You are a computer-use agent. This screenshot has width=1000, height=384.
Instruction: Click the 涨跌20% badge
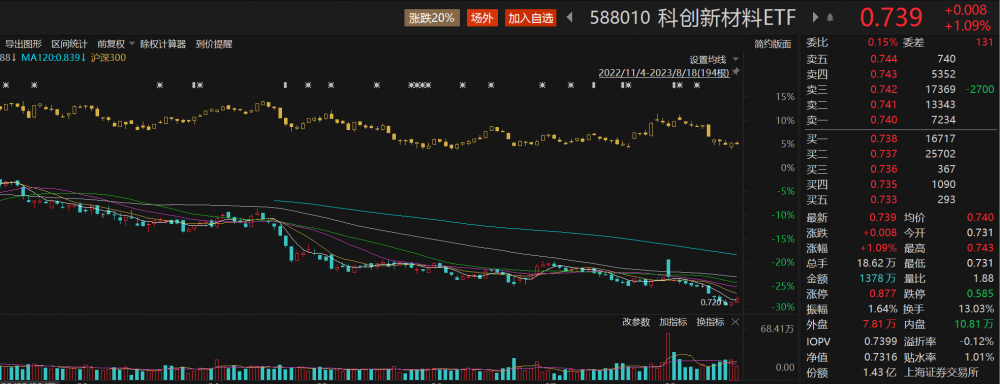point(432,18)
